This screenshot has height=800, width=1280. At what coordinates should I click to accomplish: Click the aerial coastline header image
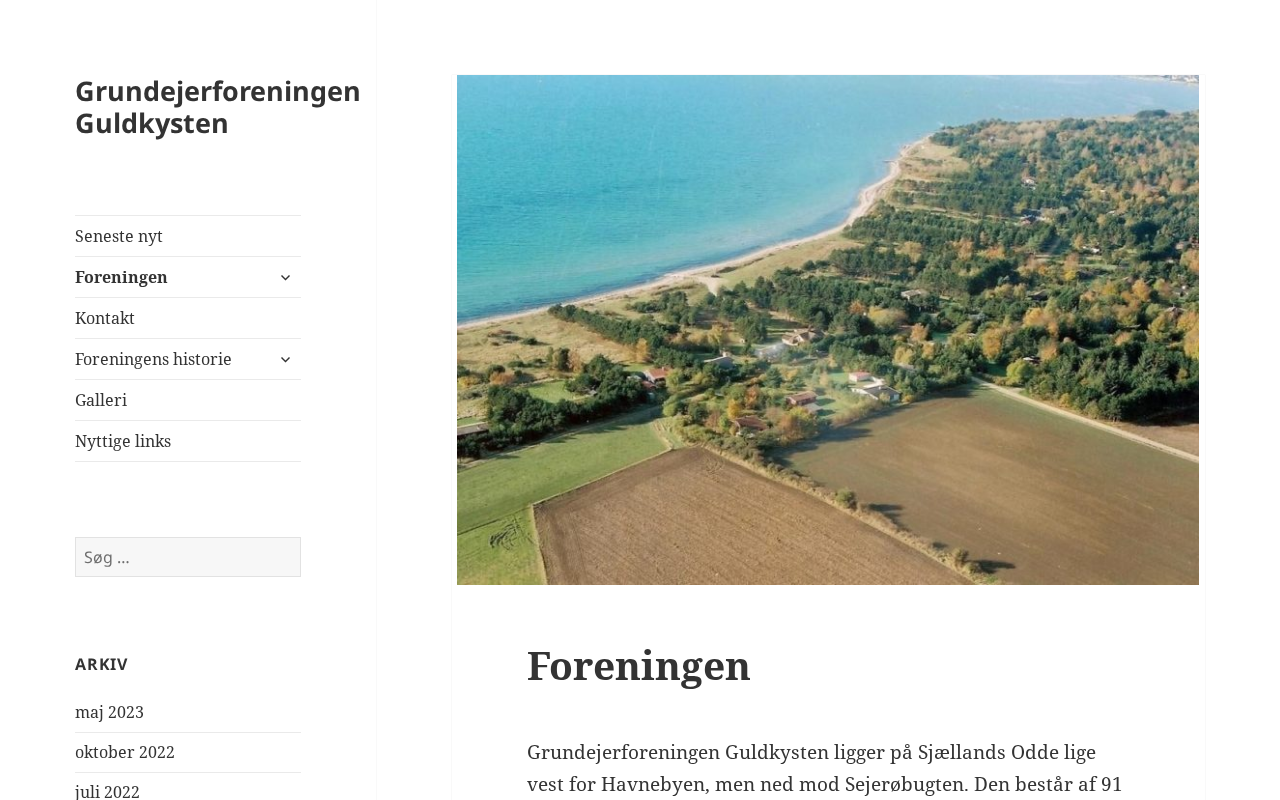tap(828, 330)
